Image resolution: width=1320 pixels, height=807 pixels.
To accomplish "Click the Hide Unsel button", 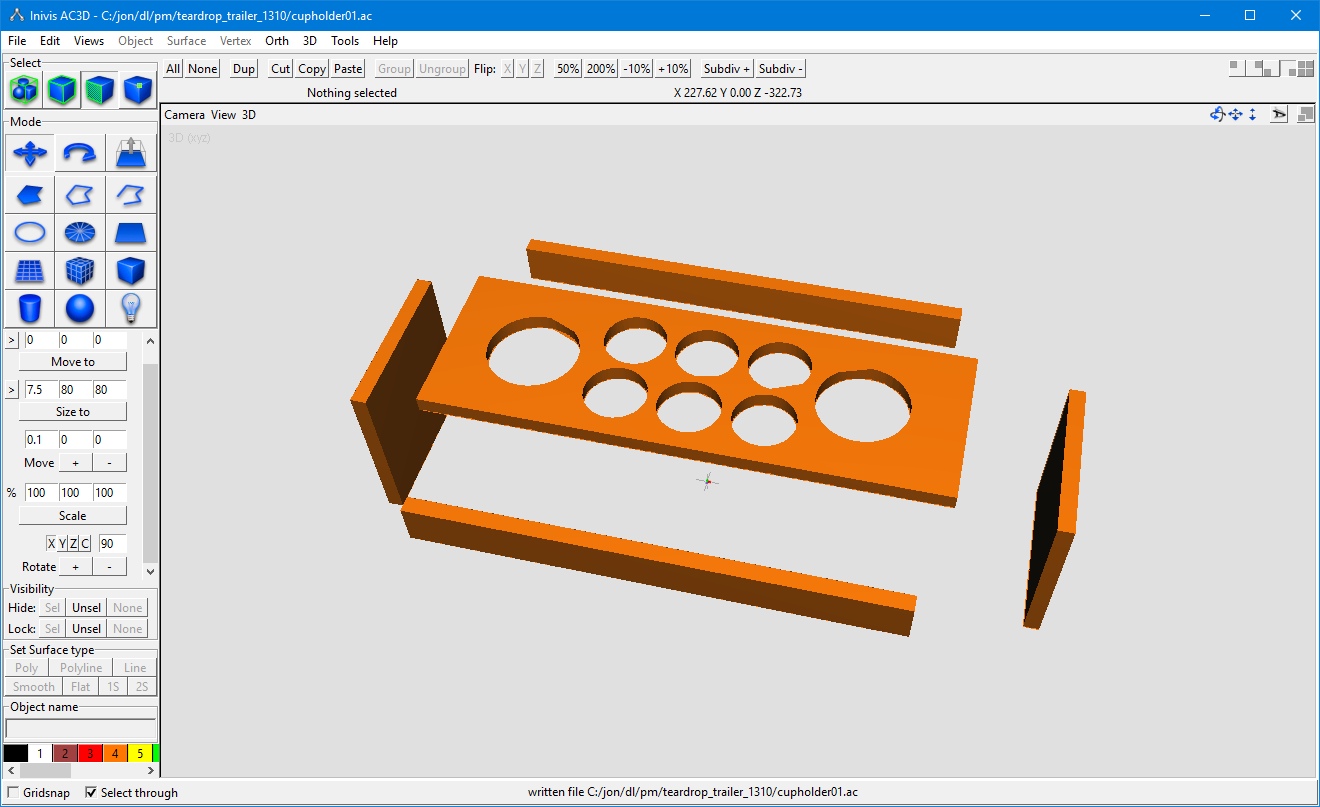I will [x=87, y=608].
